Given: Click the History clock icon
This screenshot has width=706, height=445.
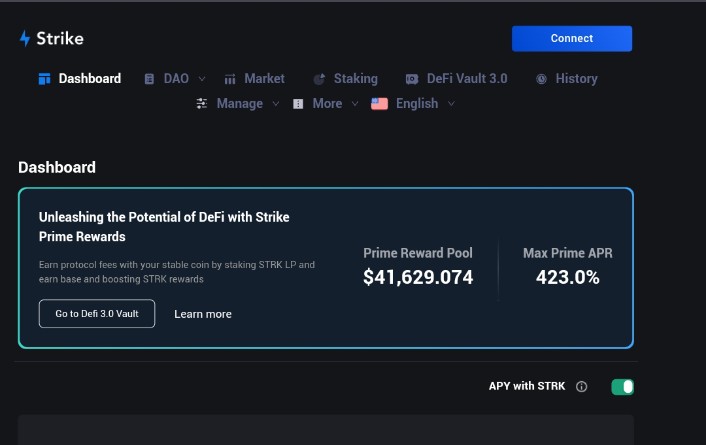Looking at the screenshot, I should 541,79.
